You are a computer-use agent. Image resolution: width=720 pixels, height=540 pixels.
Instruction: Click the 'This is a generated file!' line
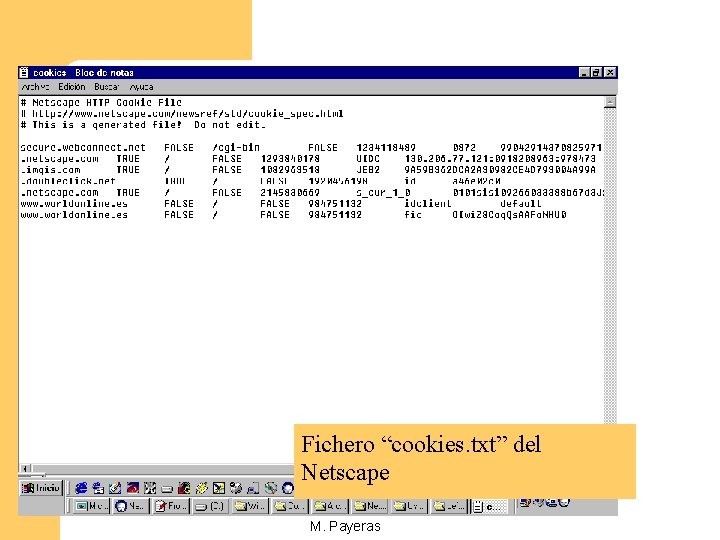(143, 125)
